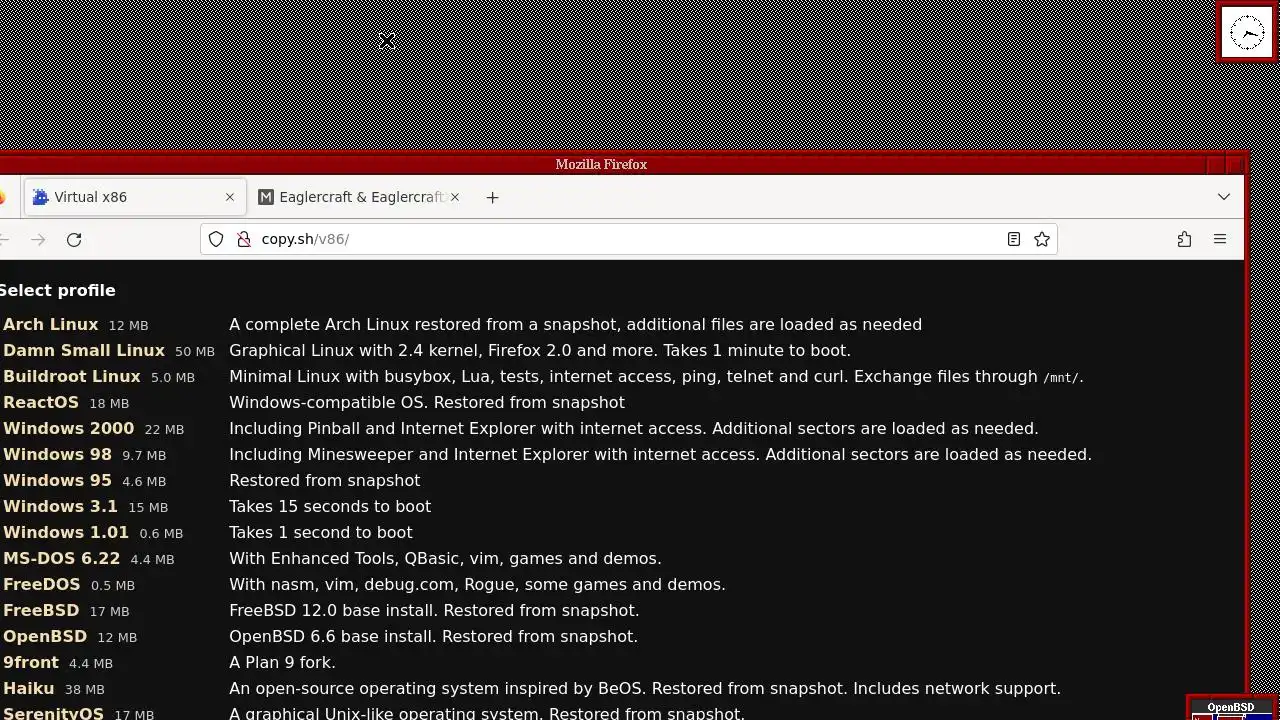Select the MS-DOS 6.22 profile
This screenshot has height=720, width=1280.
[x=61, y=558]
